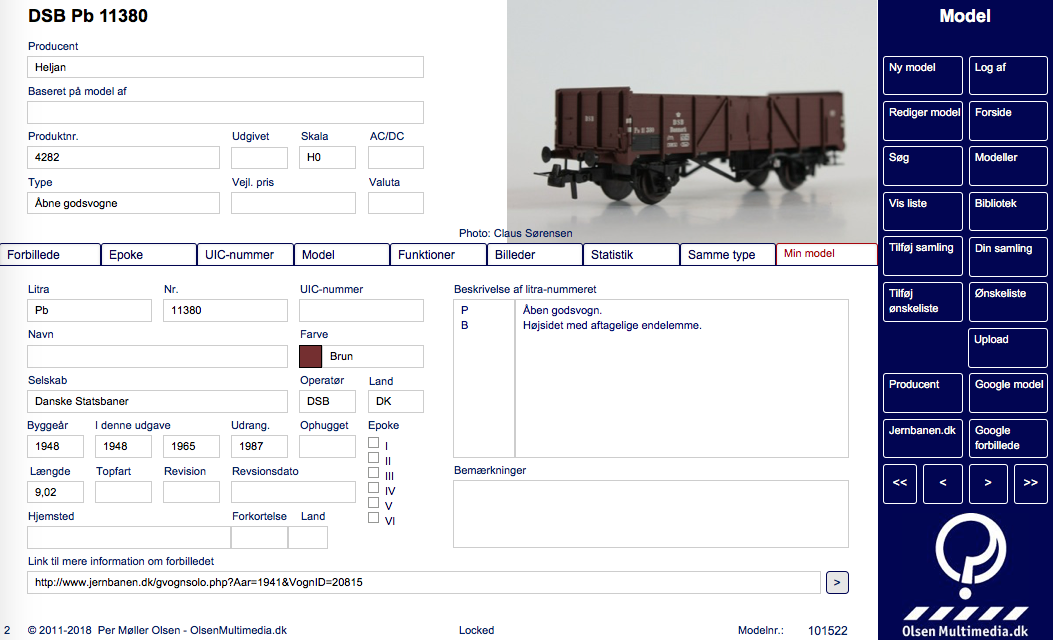The image size is (1053, 640).
Task: Open the Søg search button
Action: (923, 166)
